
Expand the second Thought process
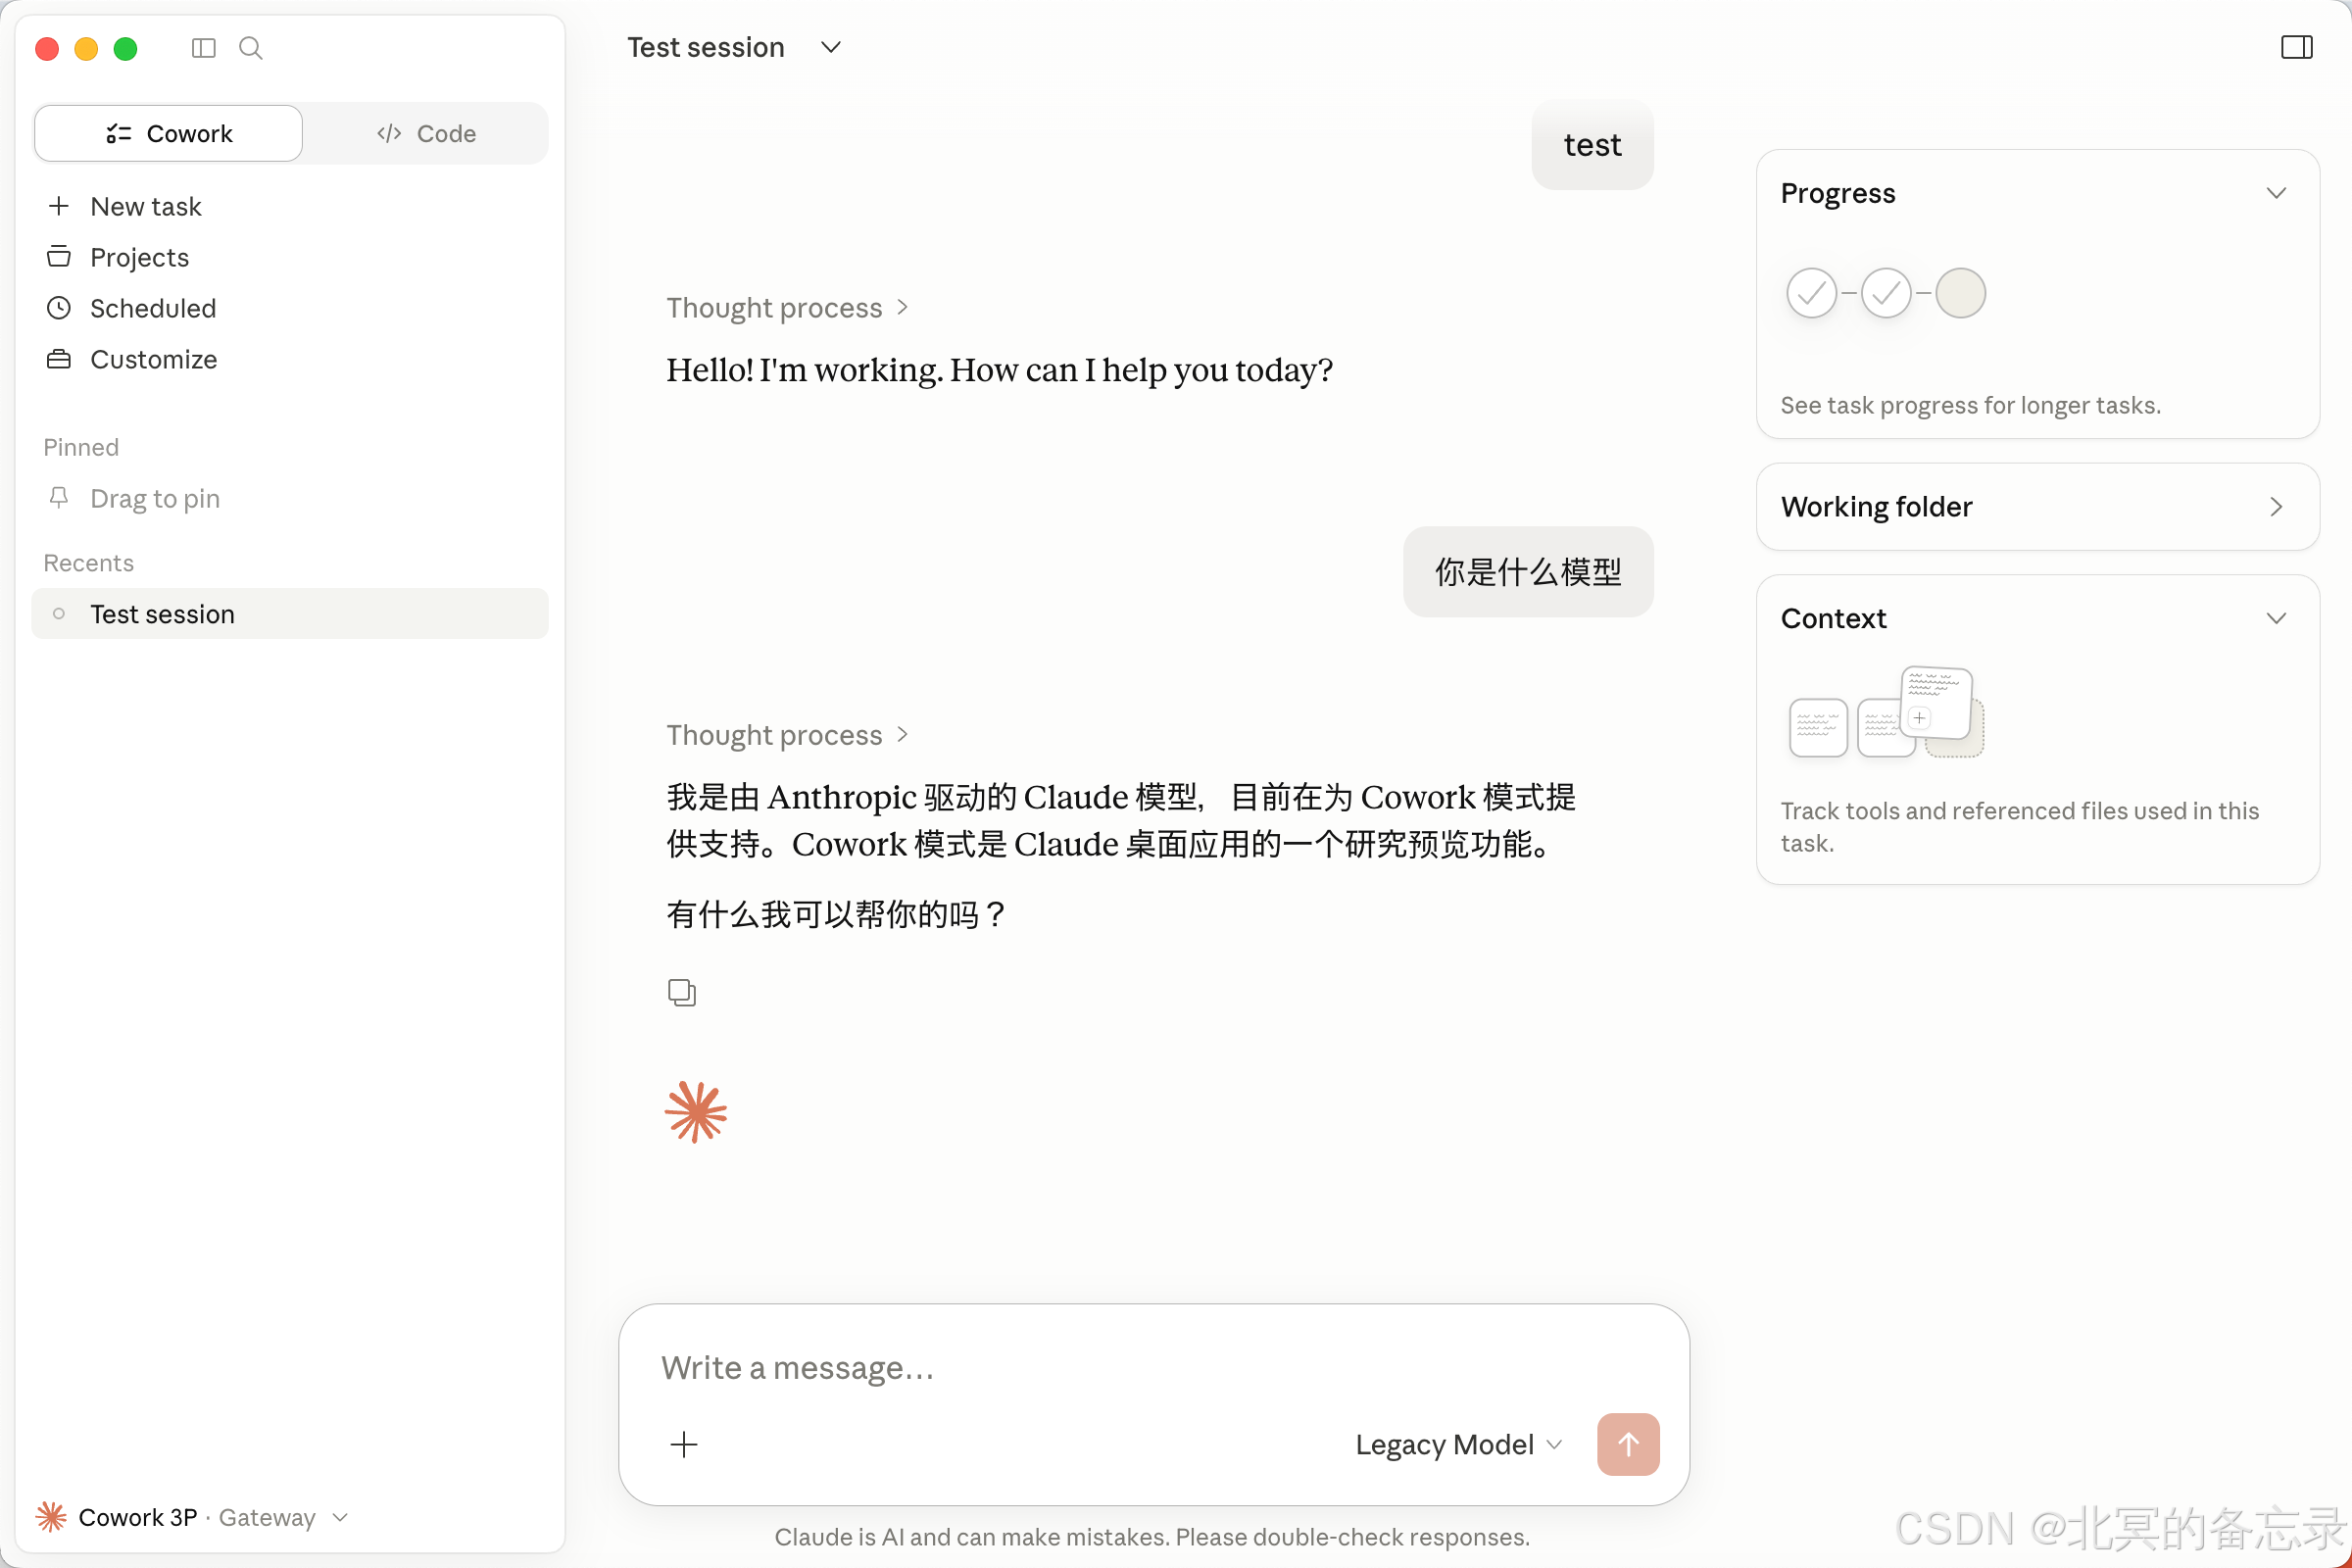[x=787, y=734]
